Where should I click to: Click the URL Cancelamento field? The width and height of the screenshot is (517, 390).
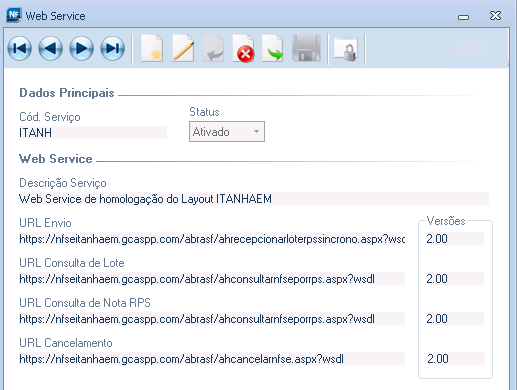pos(212,359)
